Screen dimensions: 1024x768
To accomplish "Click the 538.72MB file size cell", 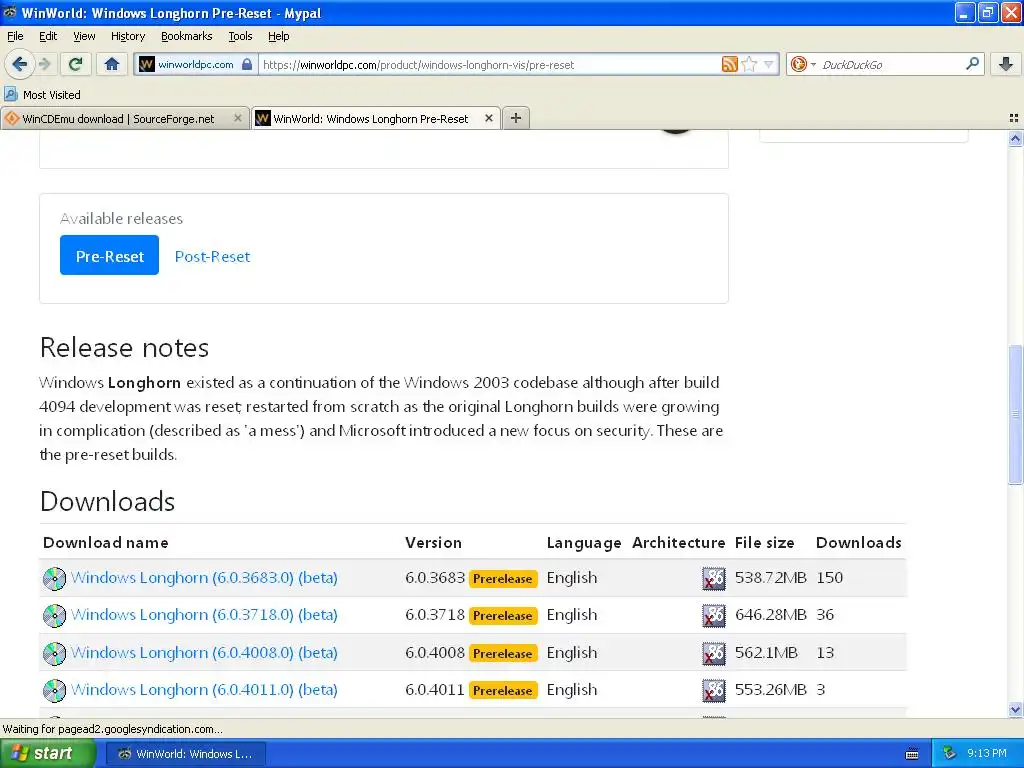I will (x=771, y=578).
